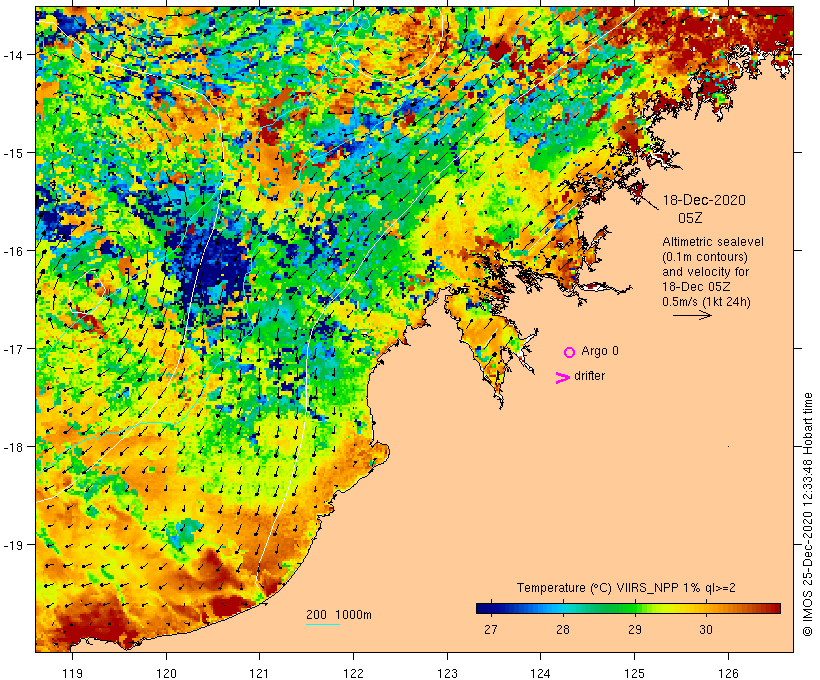Click the longitude axis label 126
Image resolution: width=820 pixels, height=680 pixels.
click(728, 673)
